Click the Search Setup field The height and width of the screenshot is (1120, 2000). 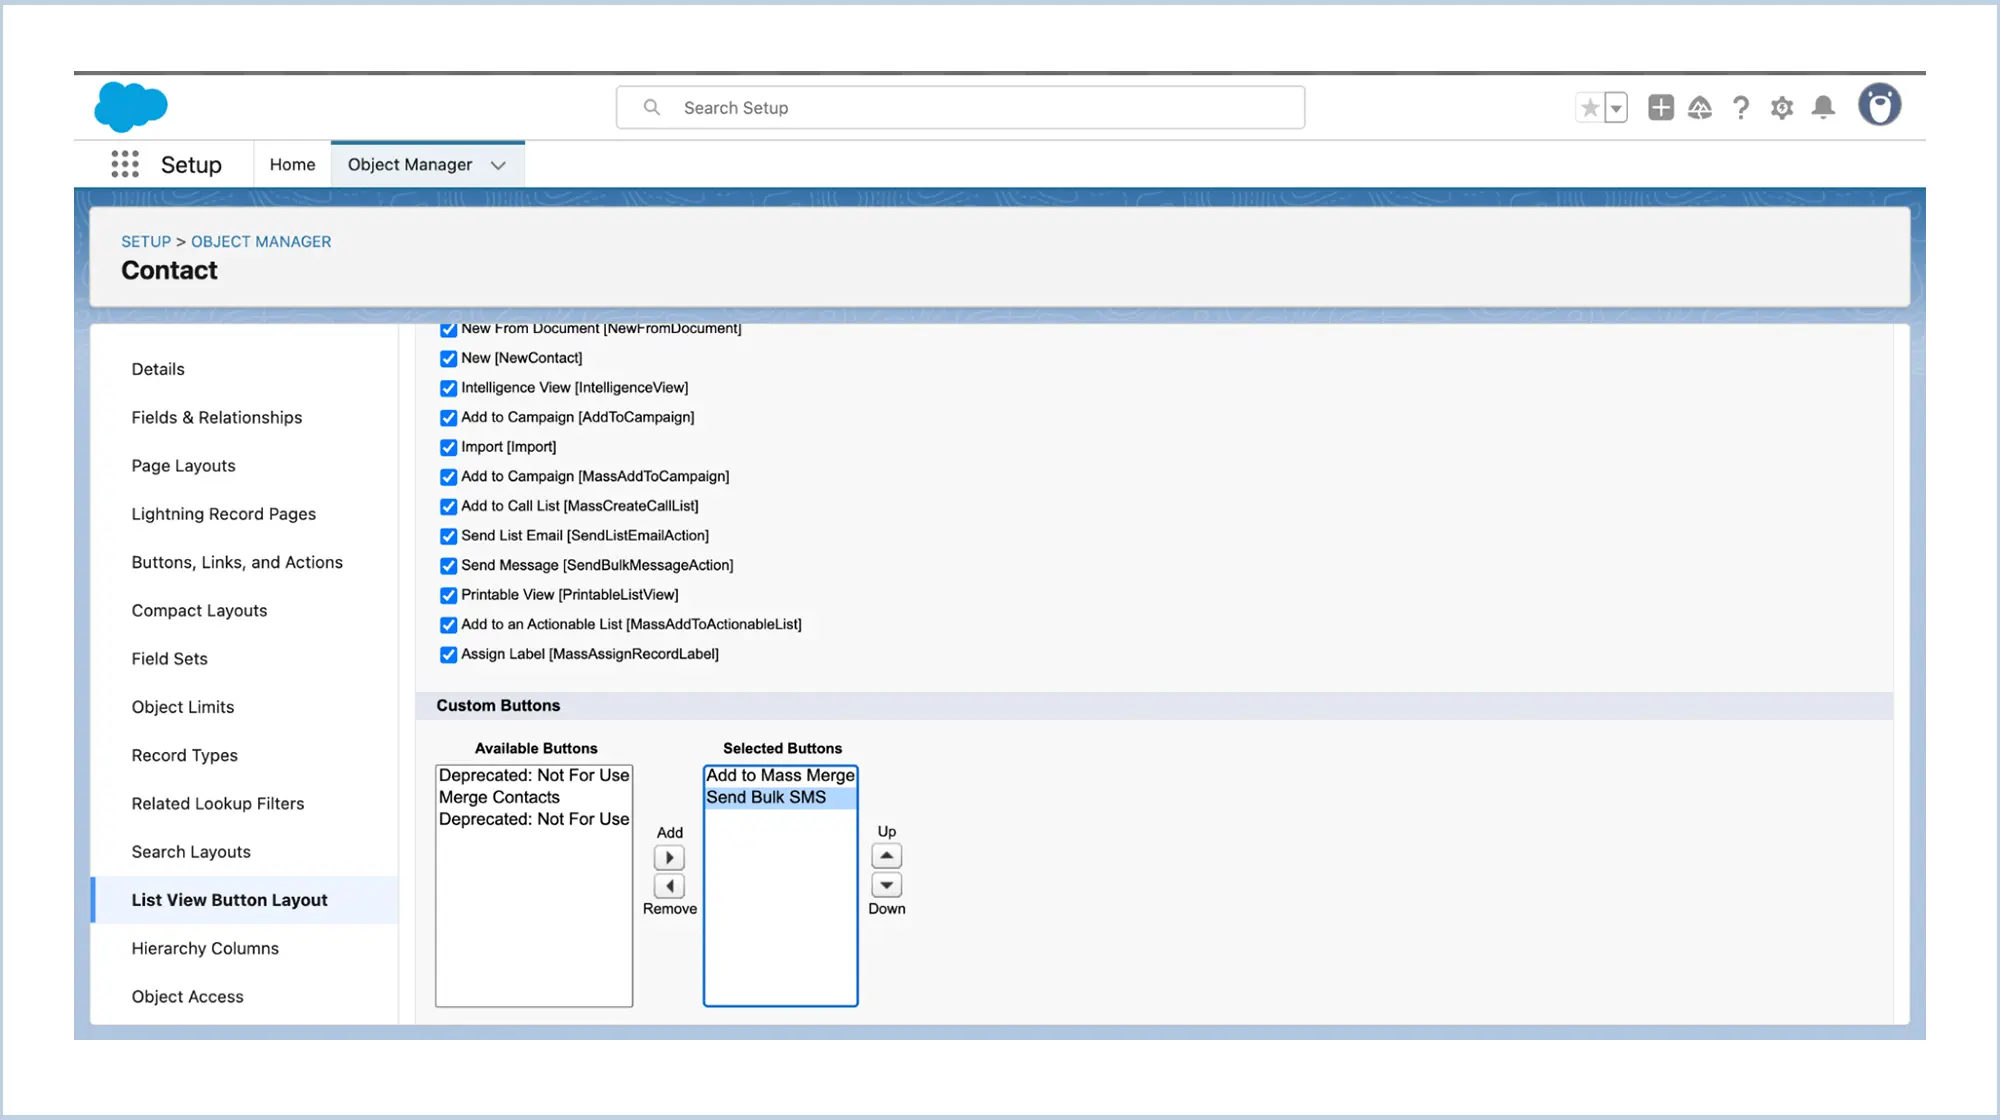[960, 107]
